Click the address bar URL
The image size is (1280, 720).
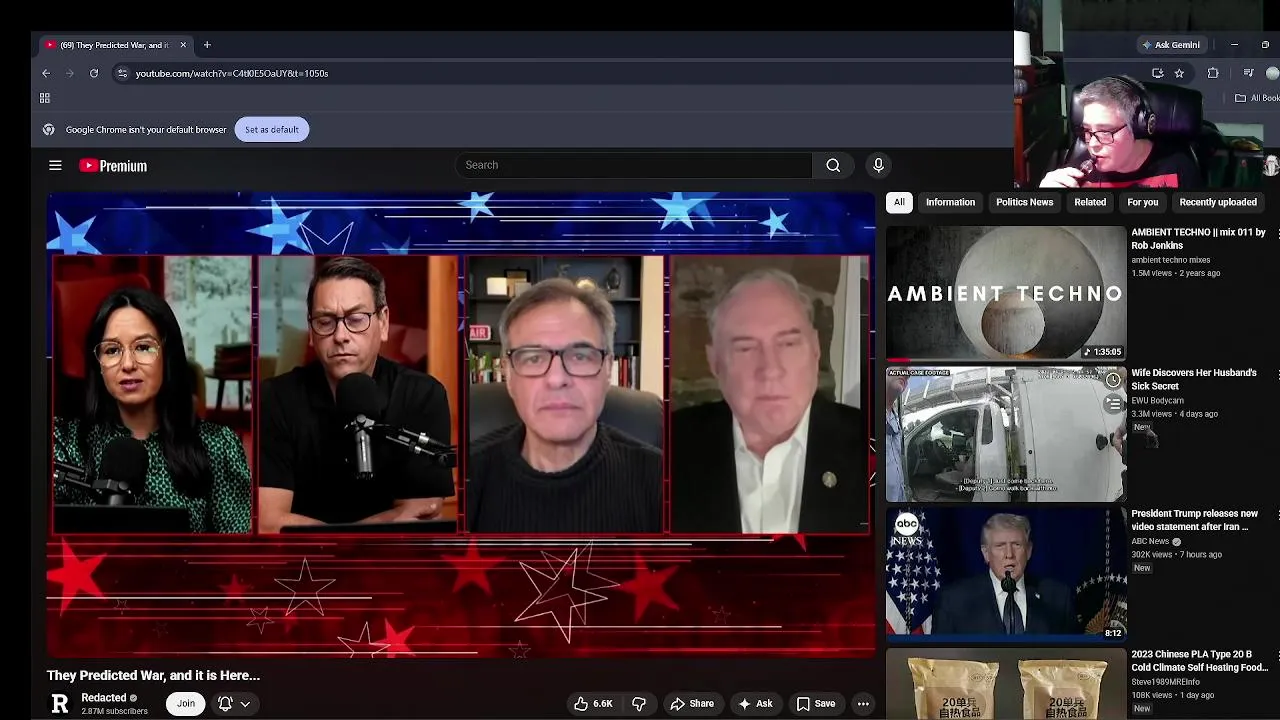232,73
